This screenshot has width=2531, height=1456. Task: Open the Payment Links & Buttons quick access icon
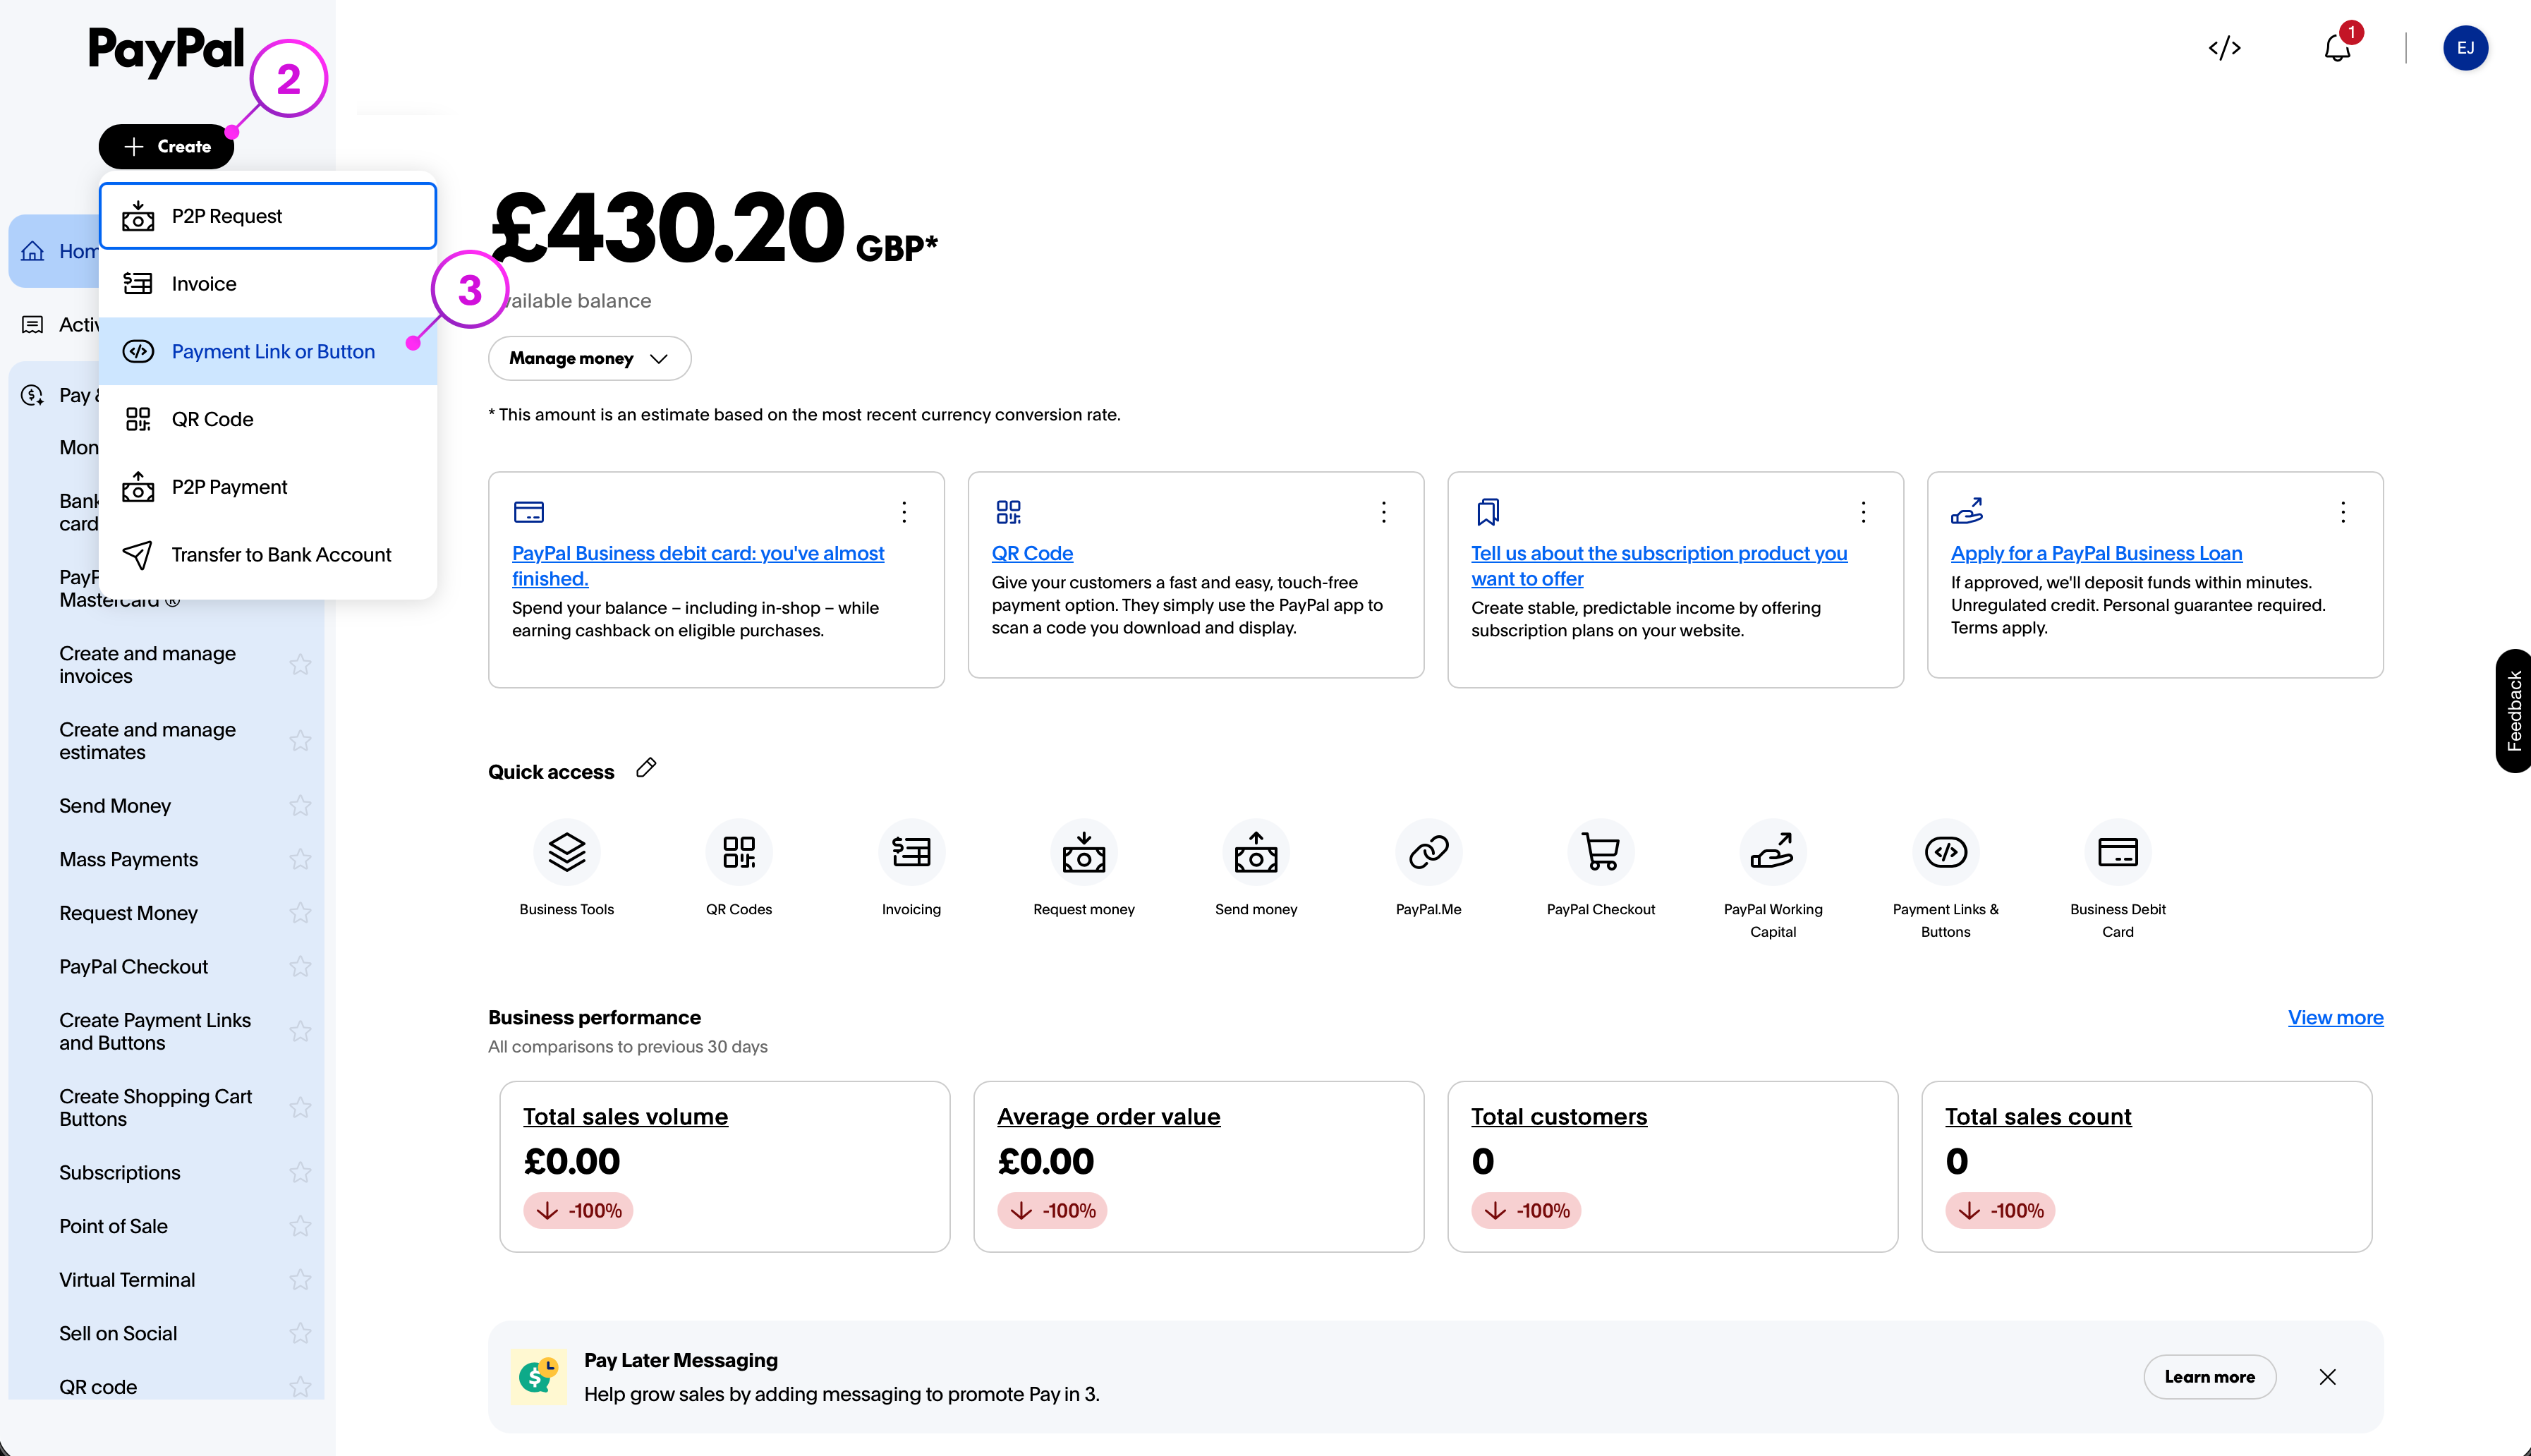(1946, 852)
